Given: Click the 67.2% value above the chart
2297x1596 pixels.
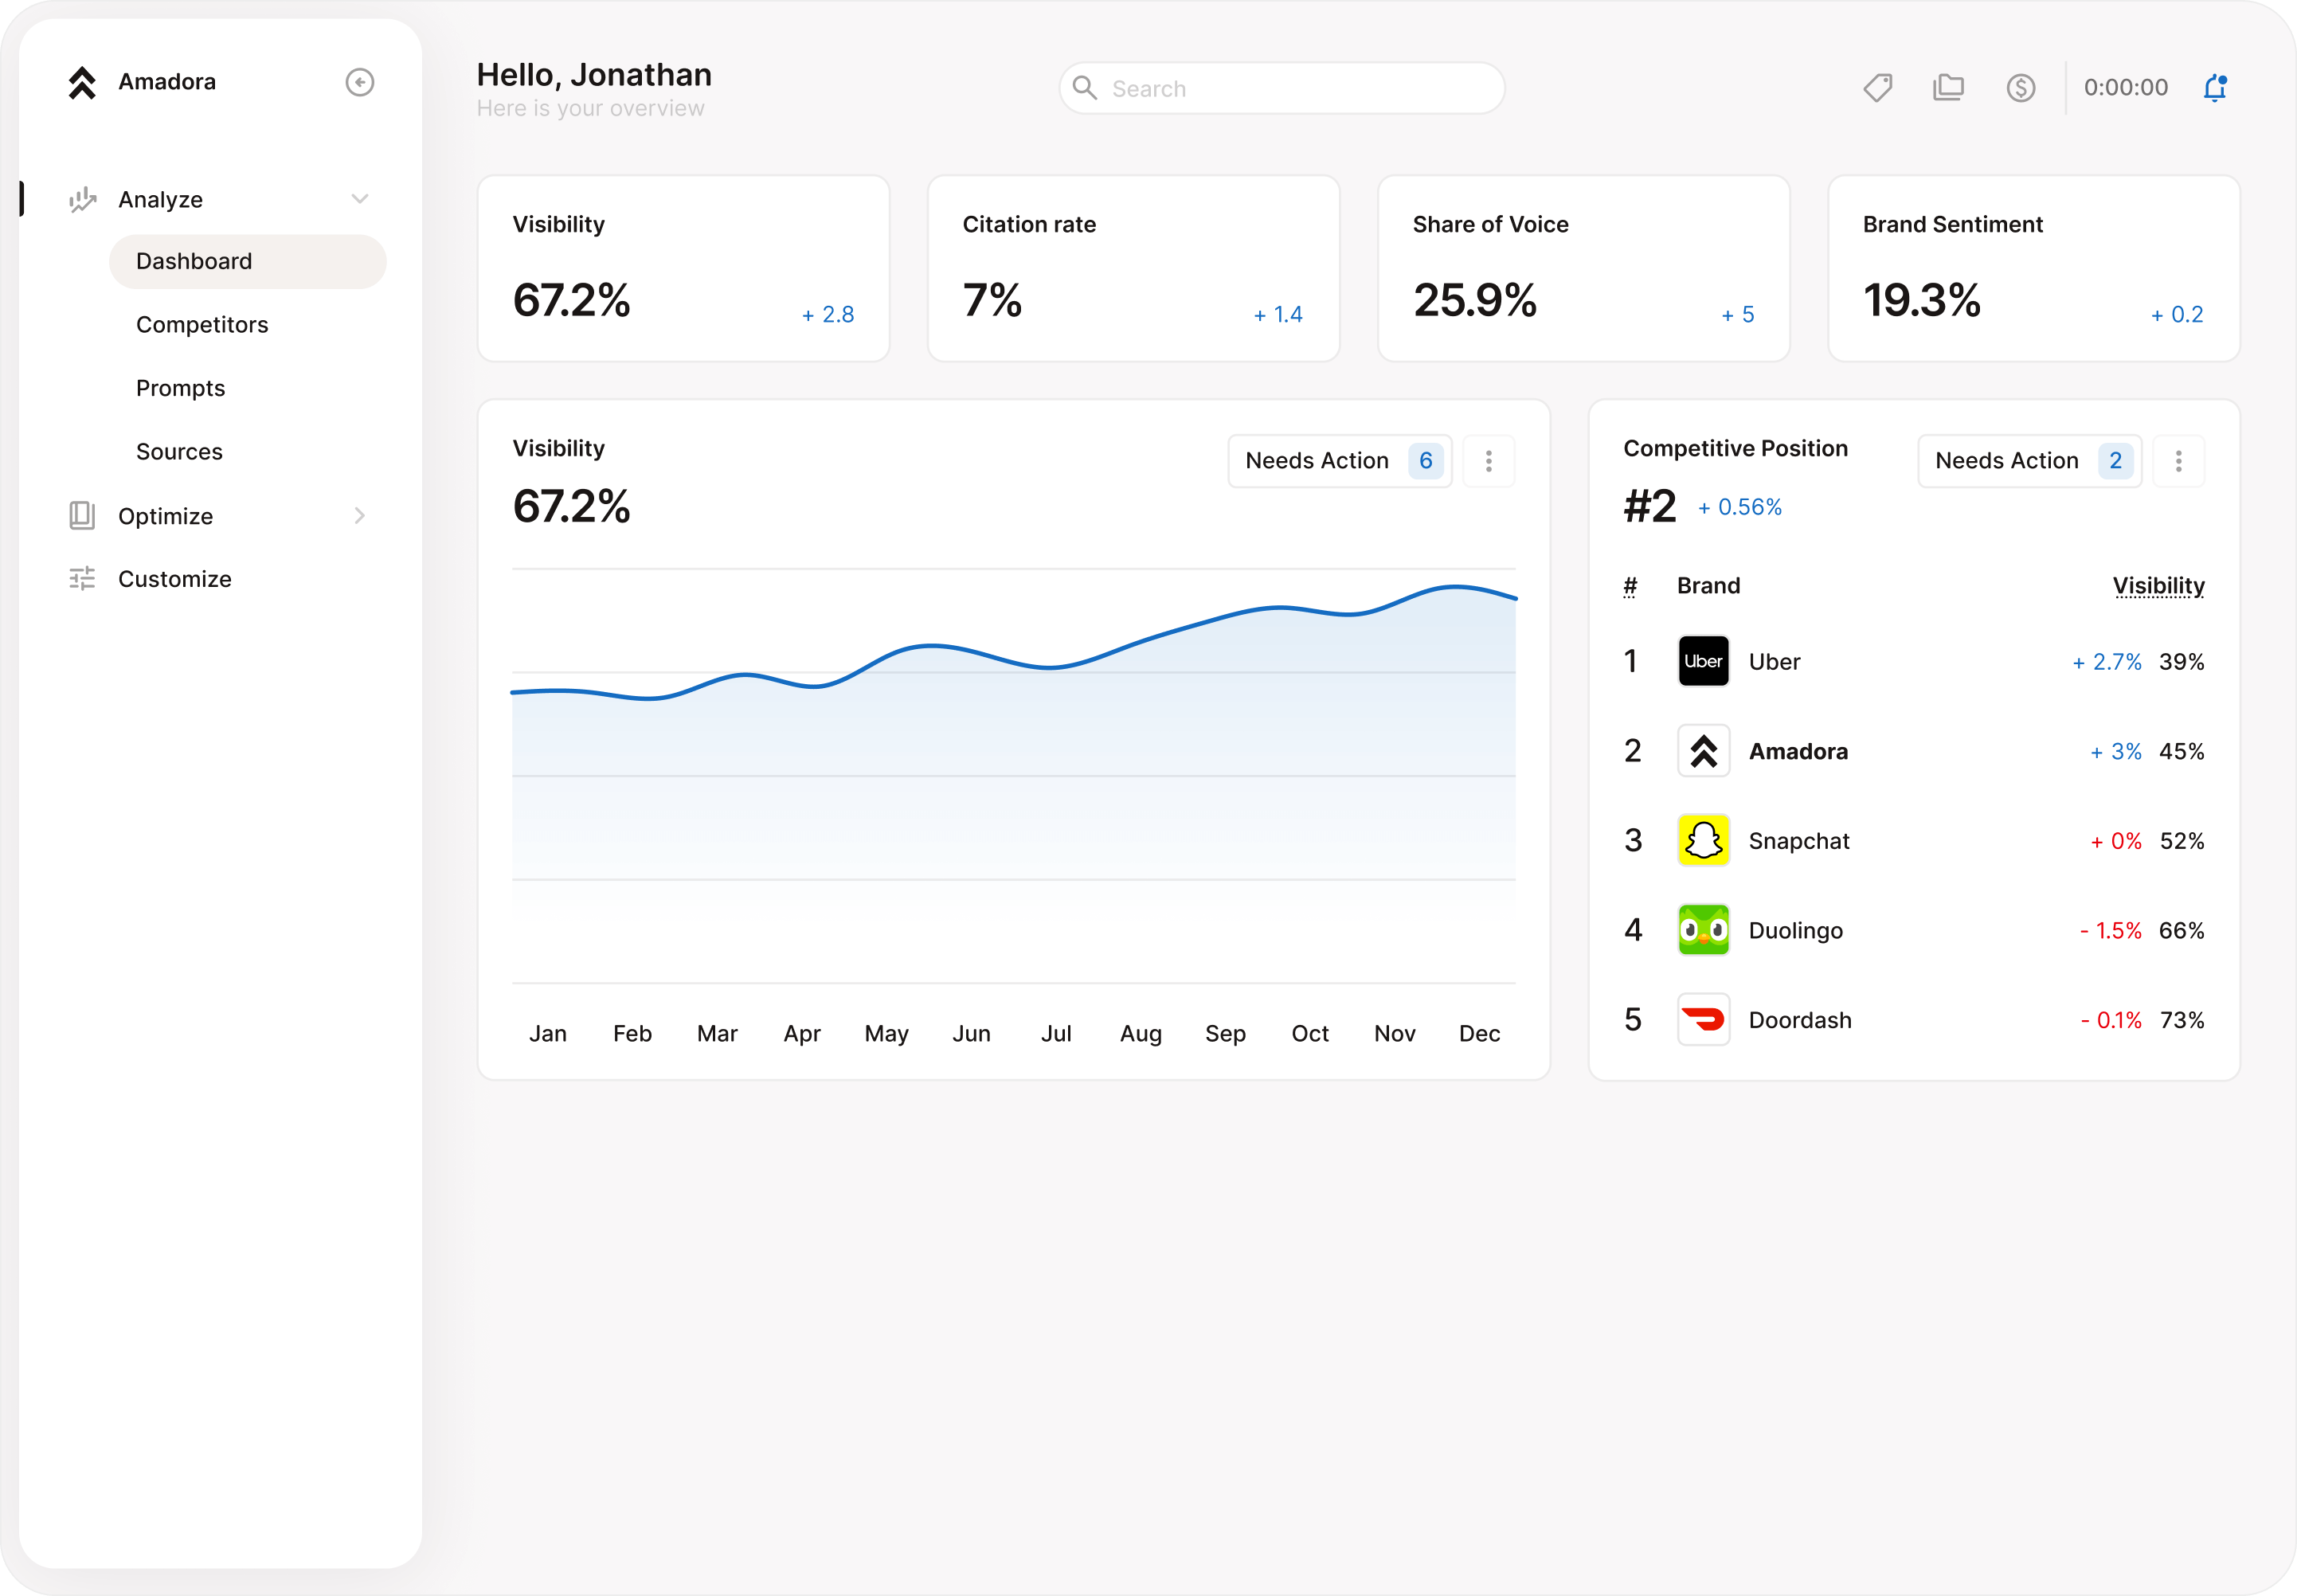Looking at the screenshot, I should [572, 507].
